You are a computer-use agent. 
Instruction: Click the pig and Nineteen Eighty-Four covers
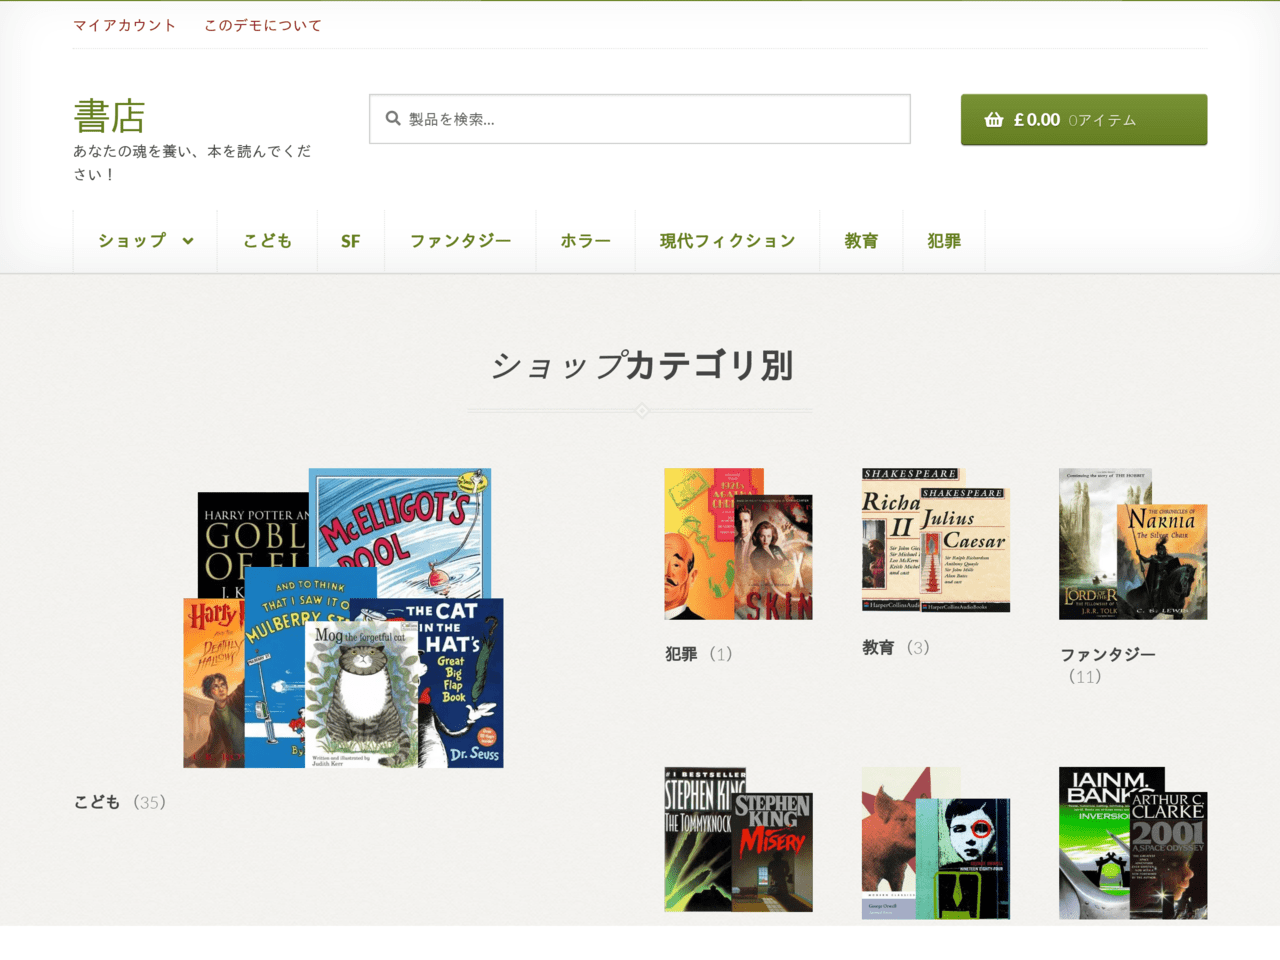(936, 843)
